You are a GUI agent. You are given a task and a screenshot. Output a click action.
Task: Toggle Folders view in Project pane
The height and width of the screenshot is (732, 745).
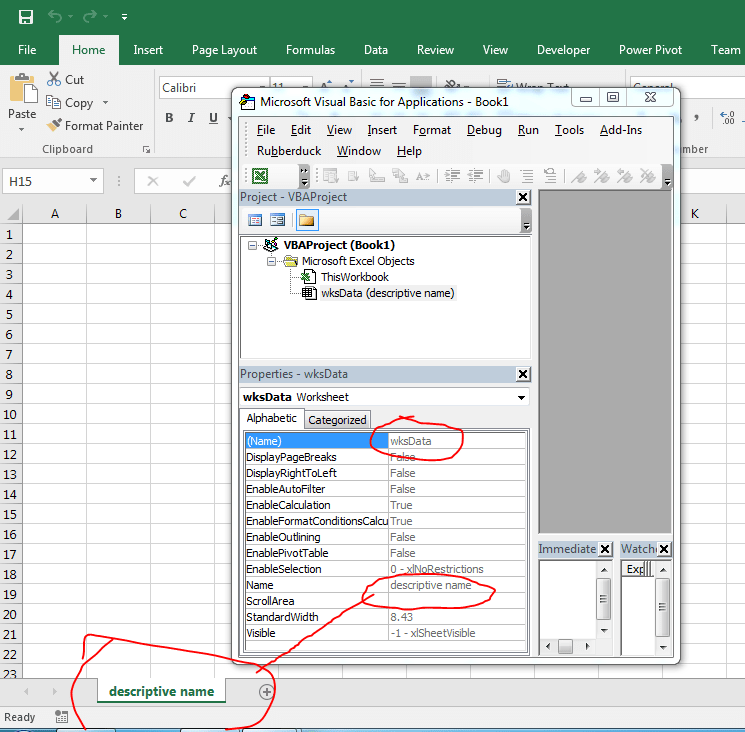coord(307,220)
